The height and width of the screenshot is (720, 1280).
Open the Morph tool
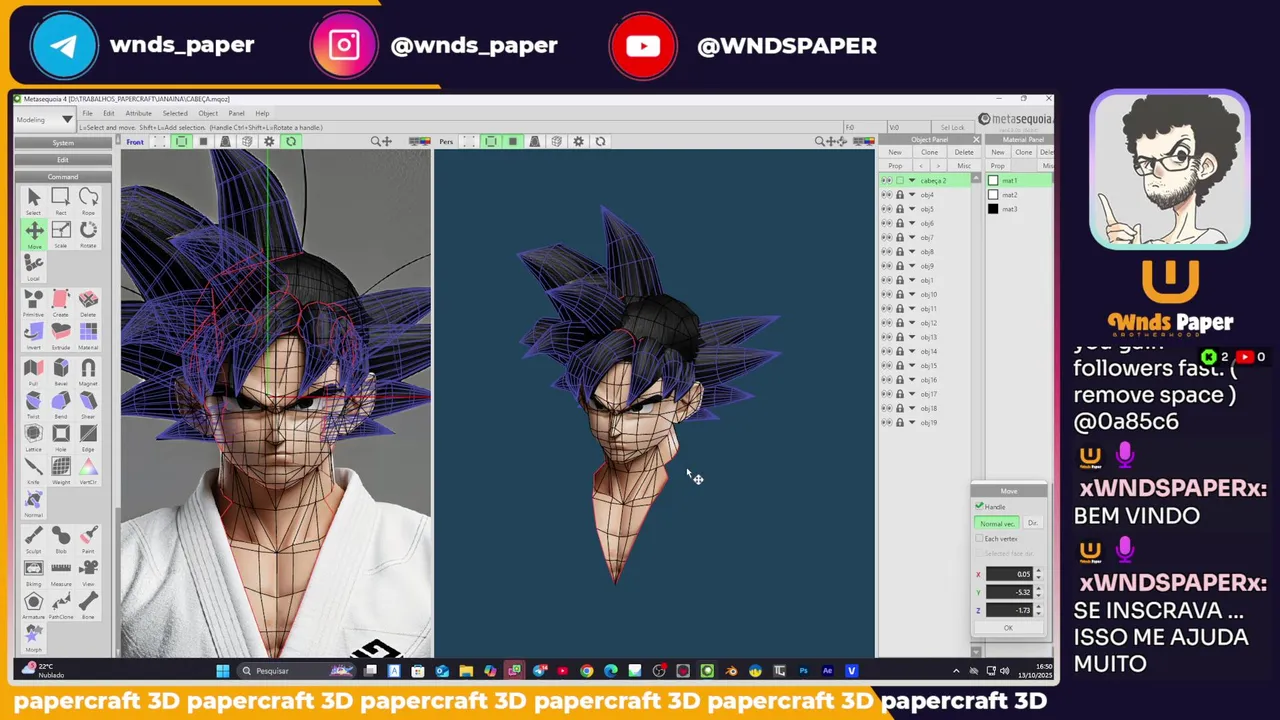33,637
